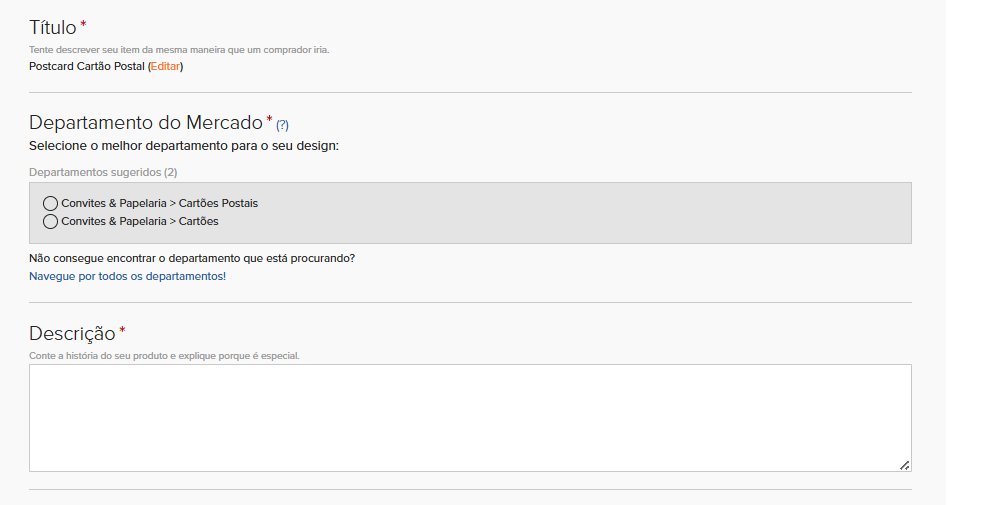The width and height of the screenshot is (993, 505).
Task: Click the red asterisk next to Departamento do Mercado
Action: coord(269,119)
